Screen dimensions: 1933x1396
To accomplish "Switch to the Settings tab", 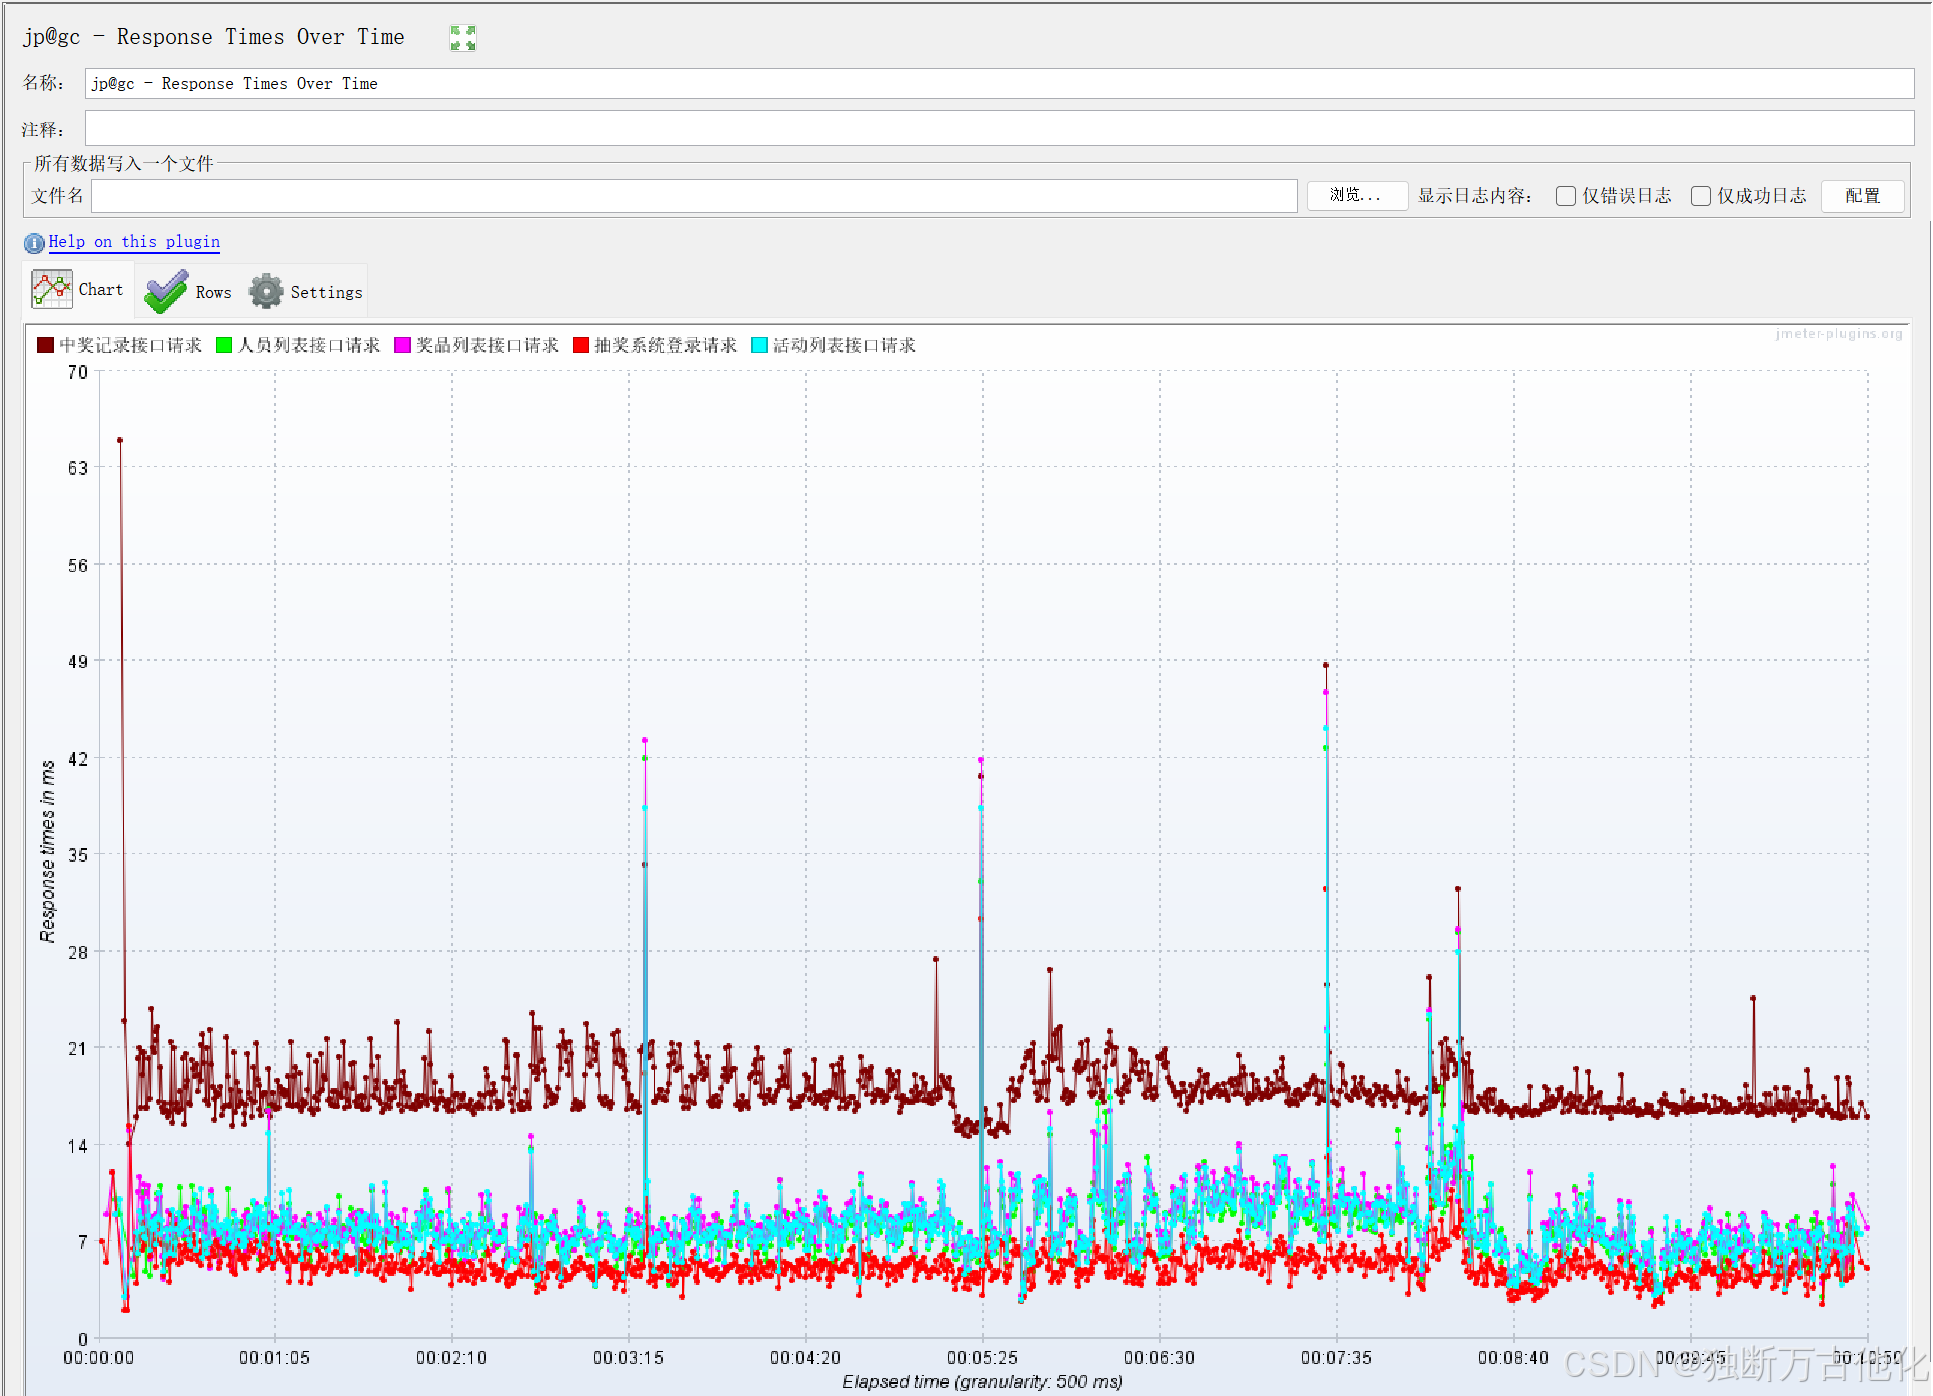I will [326, 292].
